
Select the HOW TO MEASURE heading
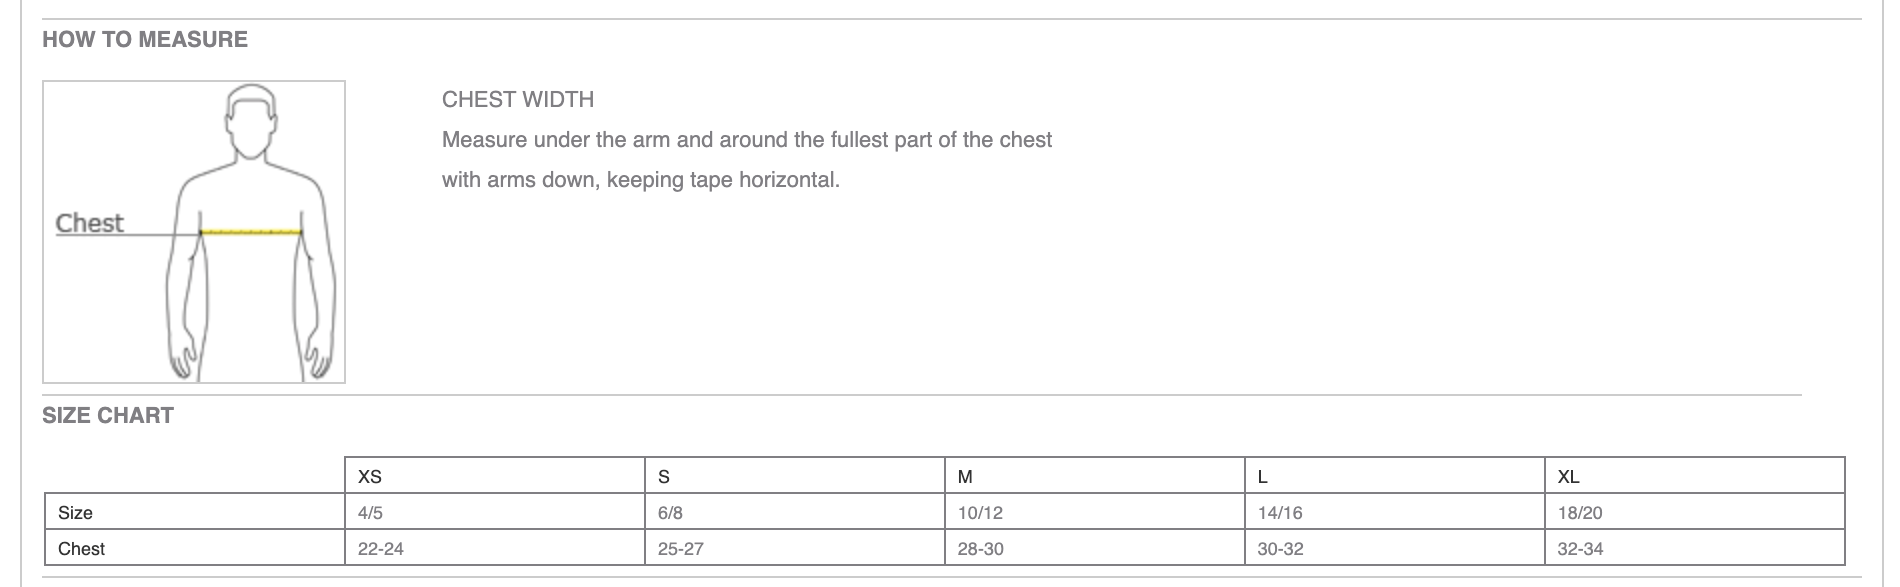click(x=145, y=40)
